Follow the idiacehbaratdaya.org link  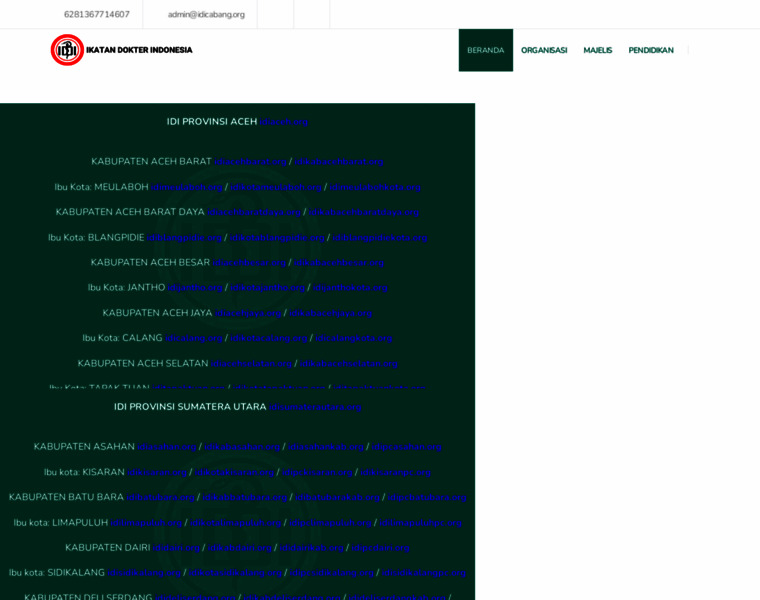(254, 212)
